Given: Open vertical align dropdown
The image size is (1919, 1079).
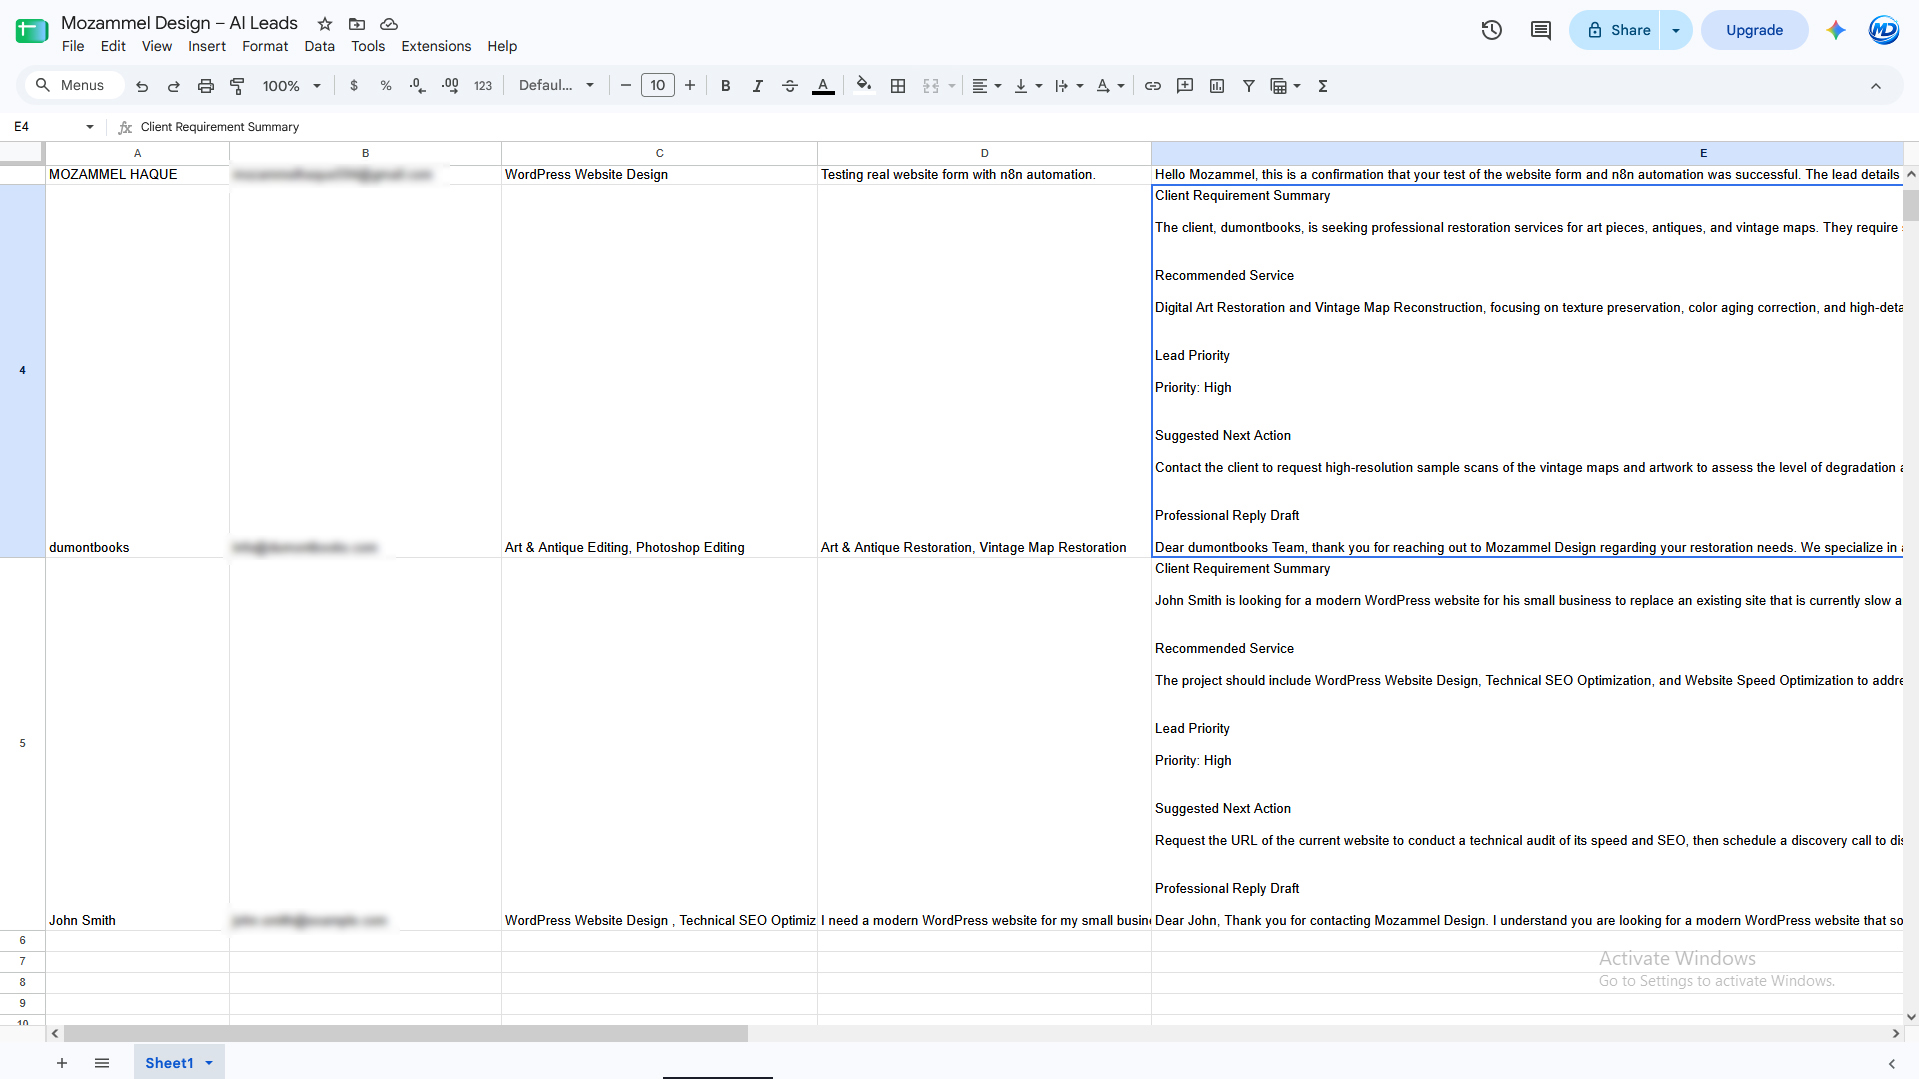Looking at the screenshot, I should coord(1028,86).
